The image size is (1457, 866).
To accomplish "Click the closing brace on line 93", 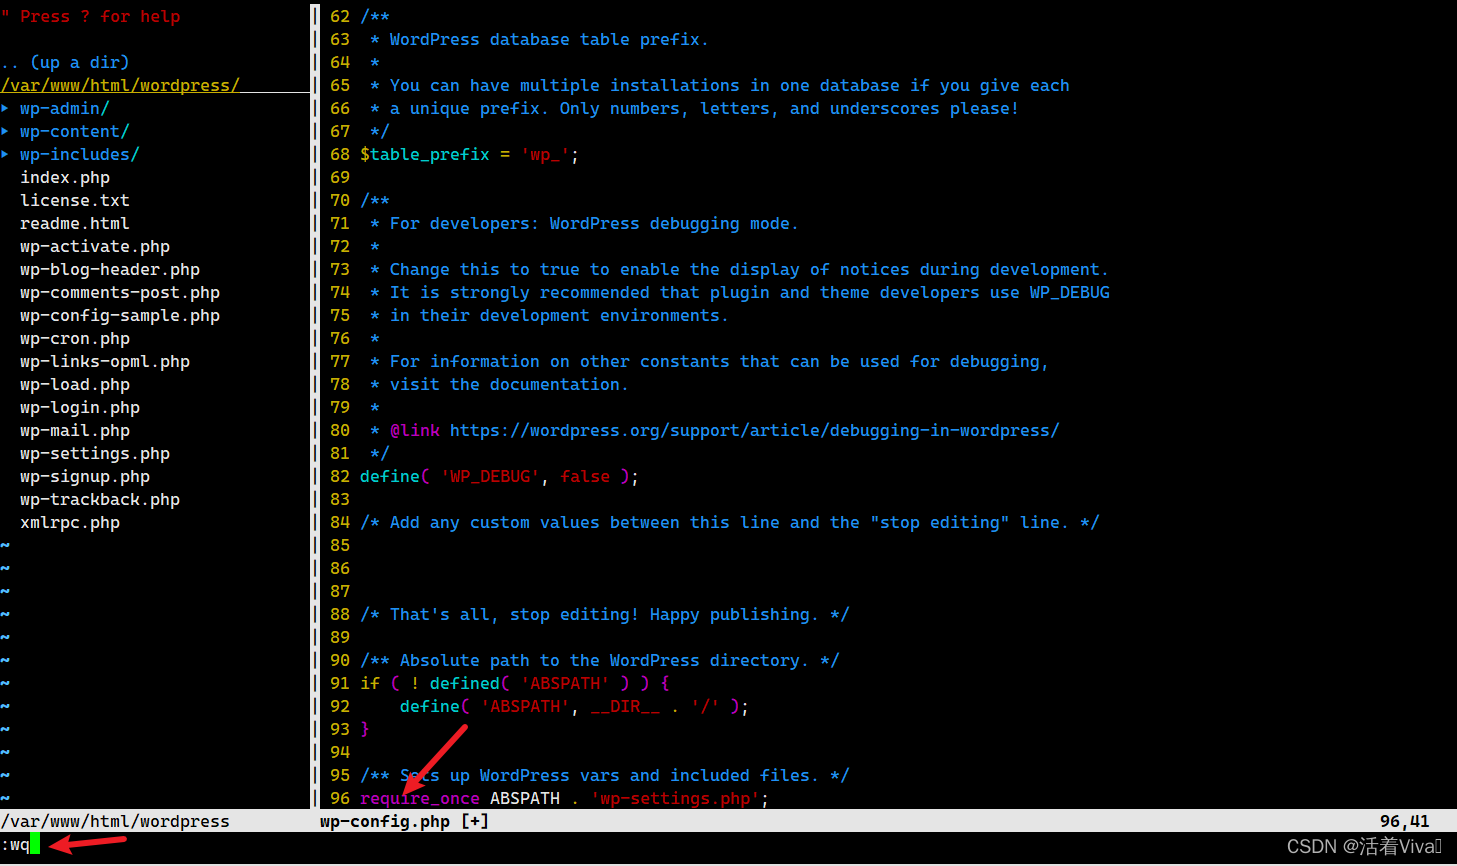I will [x=365, y=729].
